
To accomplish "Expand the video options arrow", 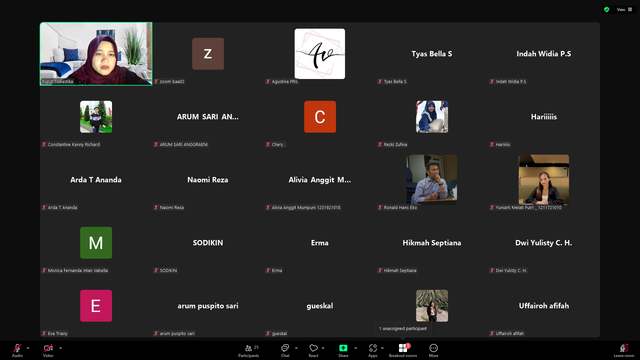I will [60, 348].
